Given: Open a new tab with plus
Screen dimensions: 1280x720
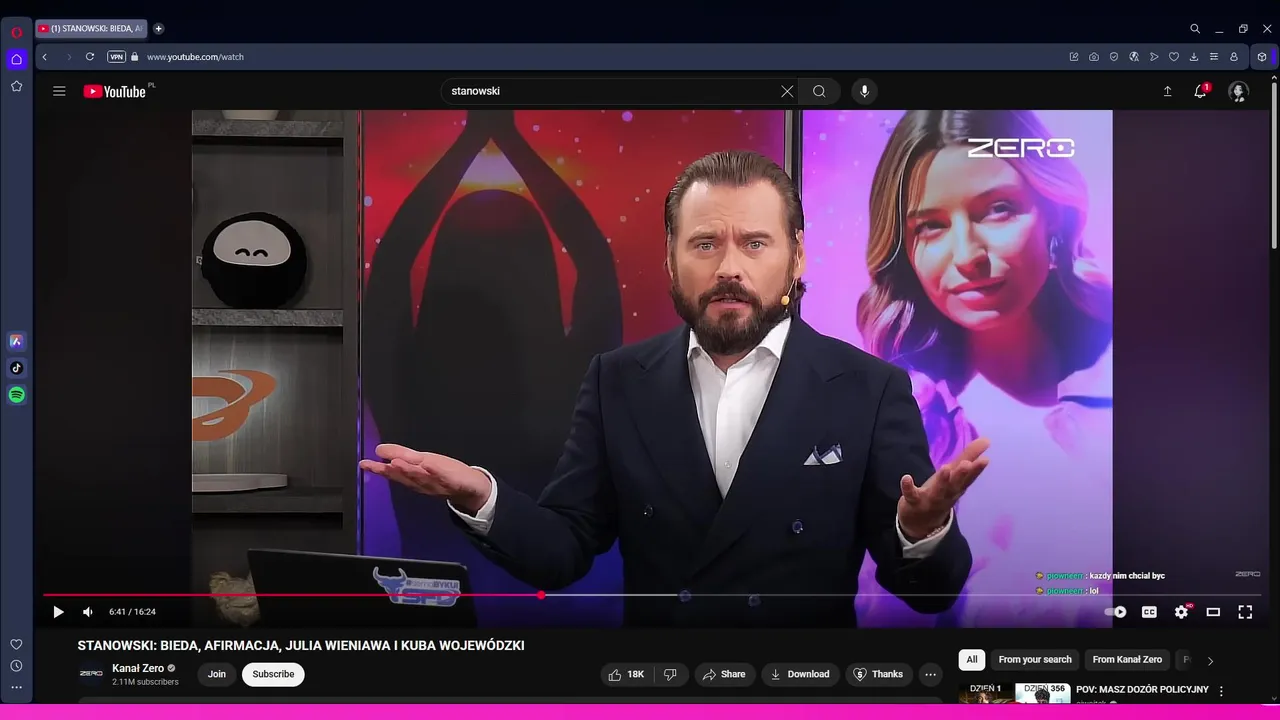Looking at the screenshot, I should (x=158, y=29).
